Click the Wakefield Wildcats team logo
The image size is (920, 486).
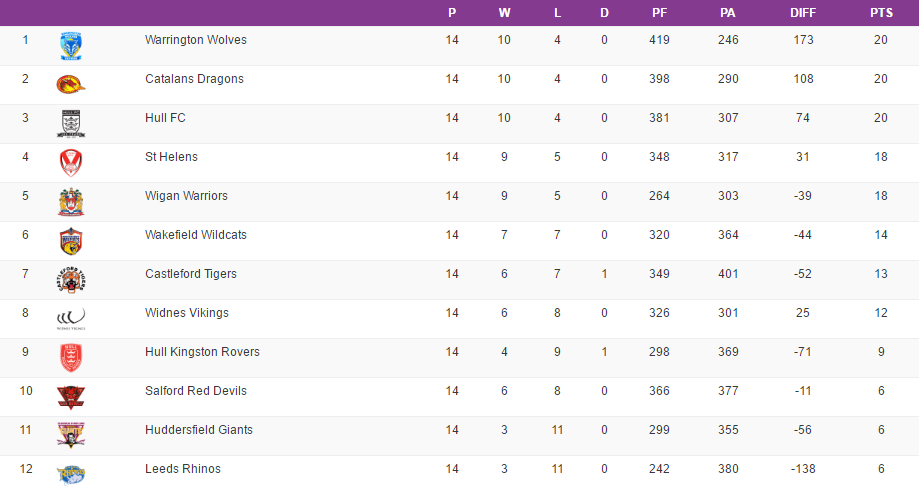(x=71, y=240)
